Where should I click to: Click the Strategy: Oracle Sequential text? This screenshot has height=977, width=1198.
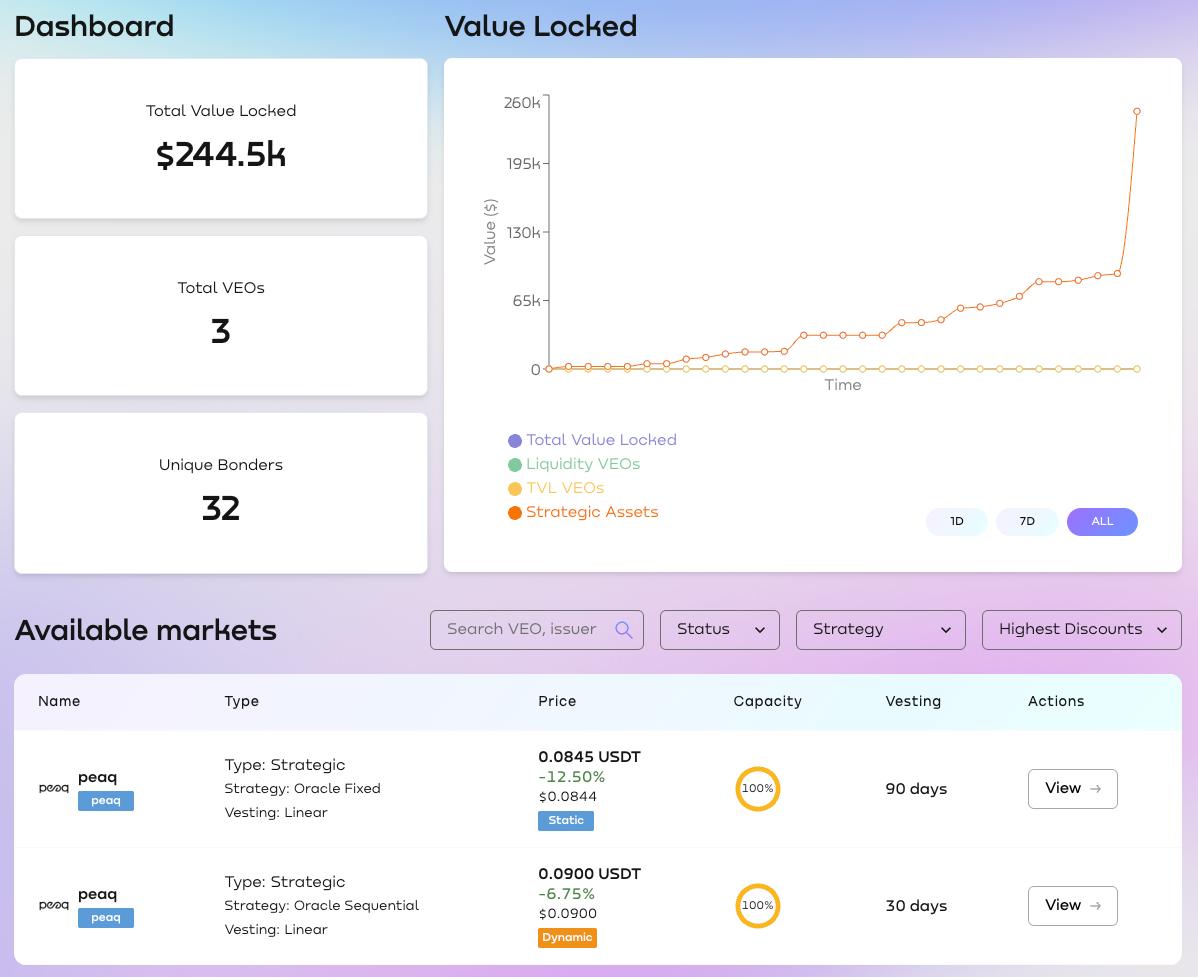(322, 905)
